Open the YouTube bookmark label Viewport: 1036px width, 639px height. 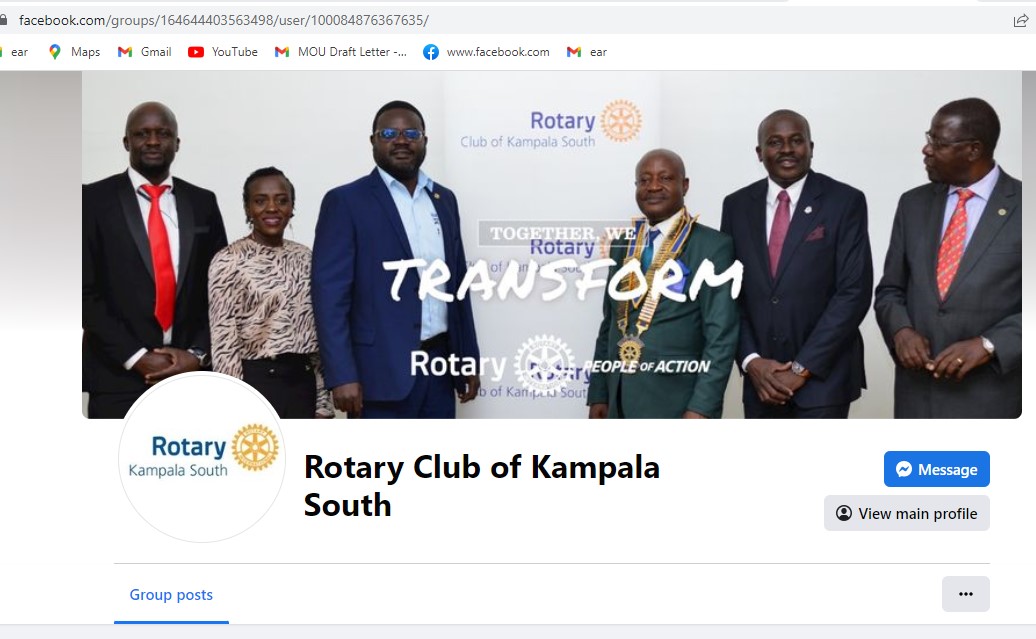coord(235,52)
